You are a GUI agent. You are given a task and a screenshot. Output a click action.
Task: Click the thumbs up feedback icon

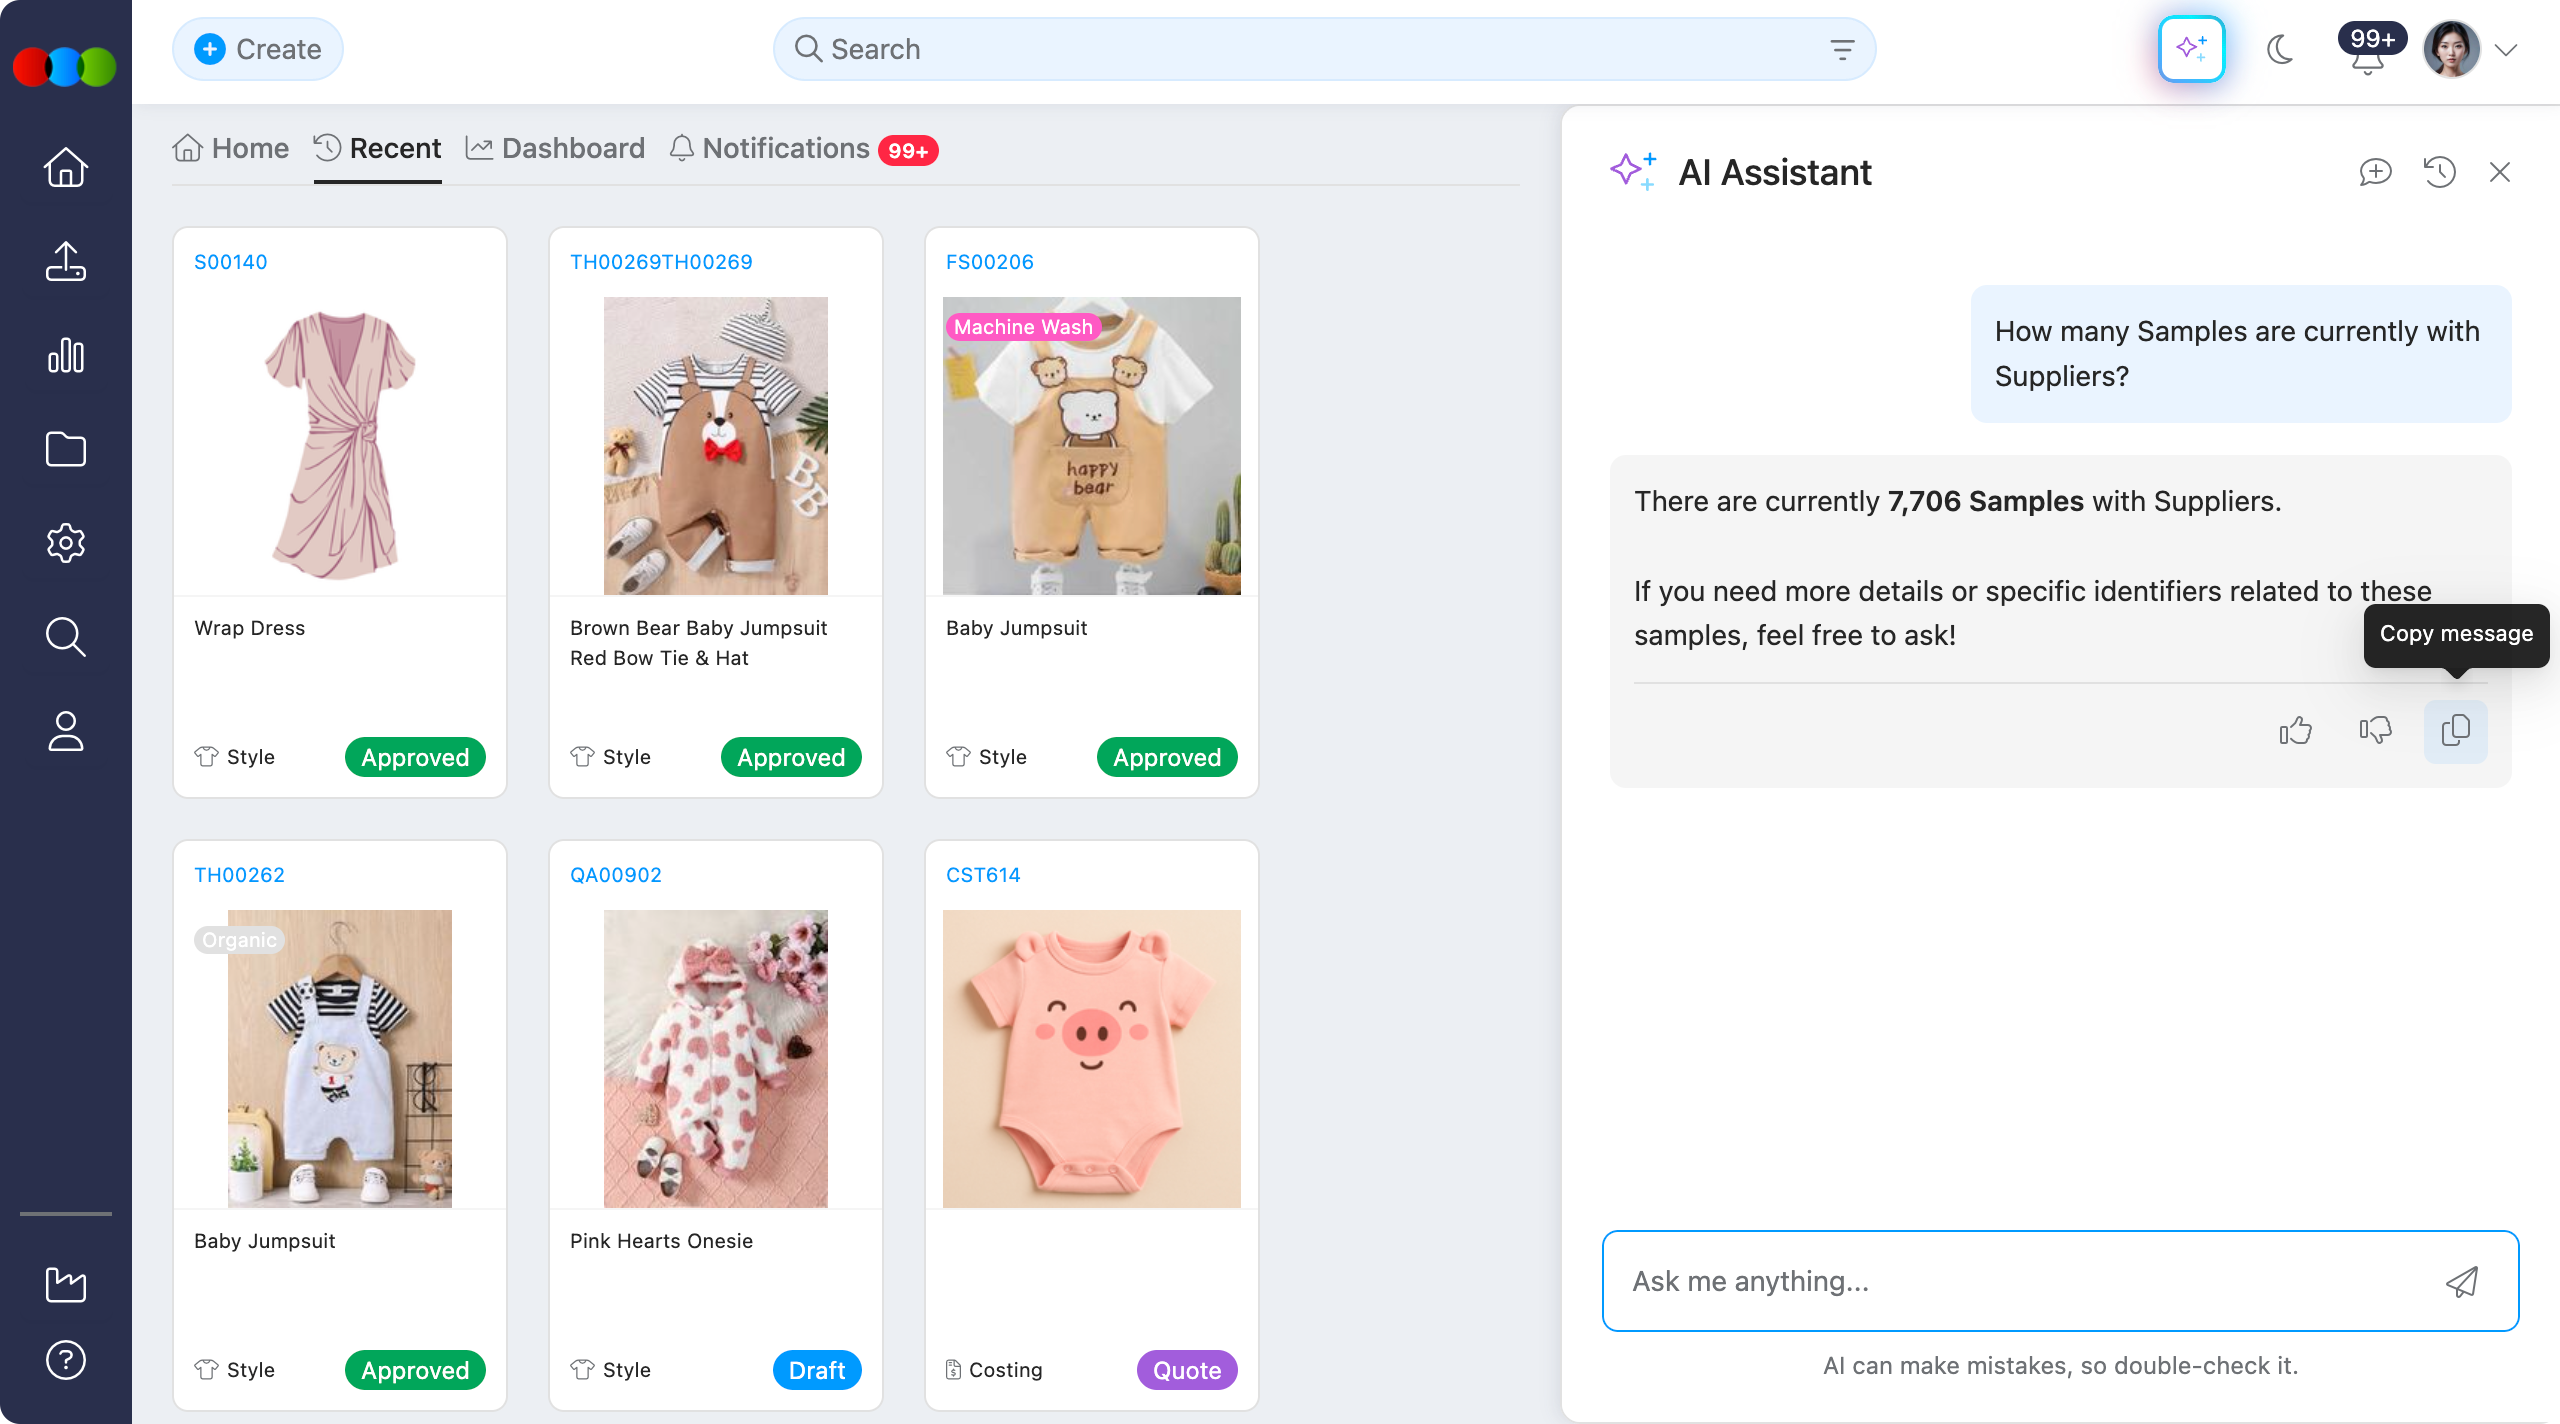pyautogui.click(x=2295, y=731)
